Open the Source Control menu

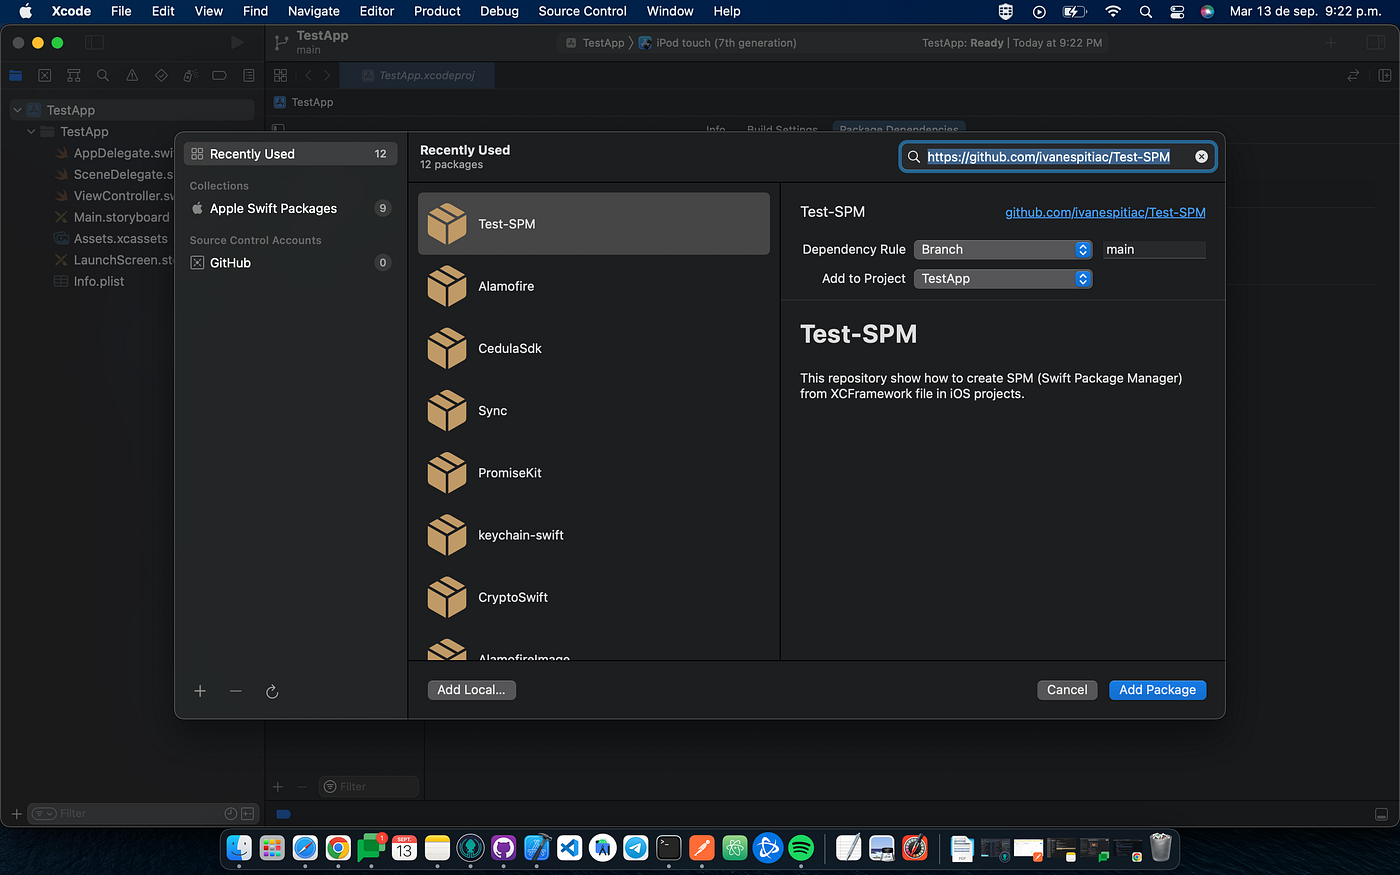click(x=581, y=11)
